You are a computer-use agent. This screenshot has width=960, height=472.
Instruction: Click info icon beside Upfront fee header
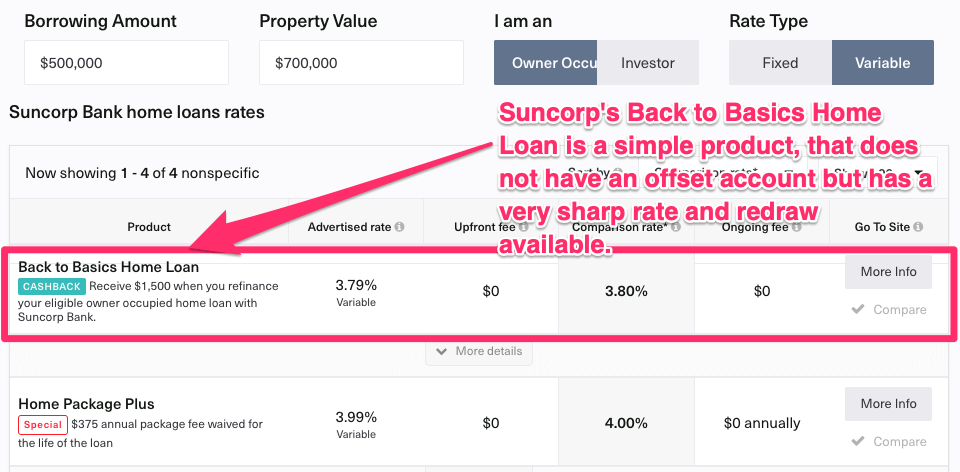523,227
